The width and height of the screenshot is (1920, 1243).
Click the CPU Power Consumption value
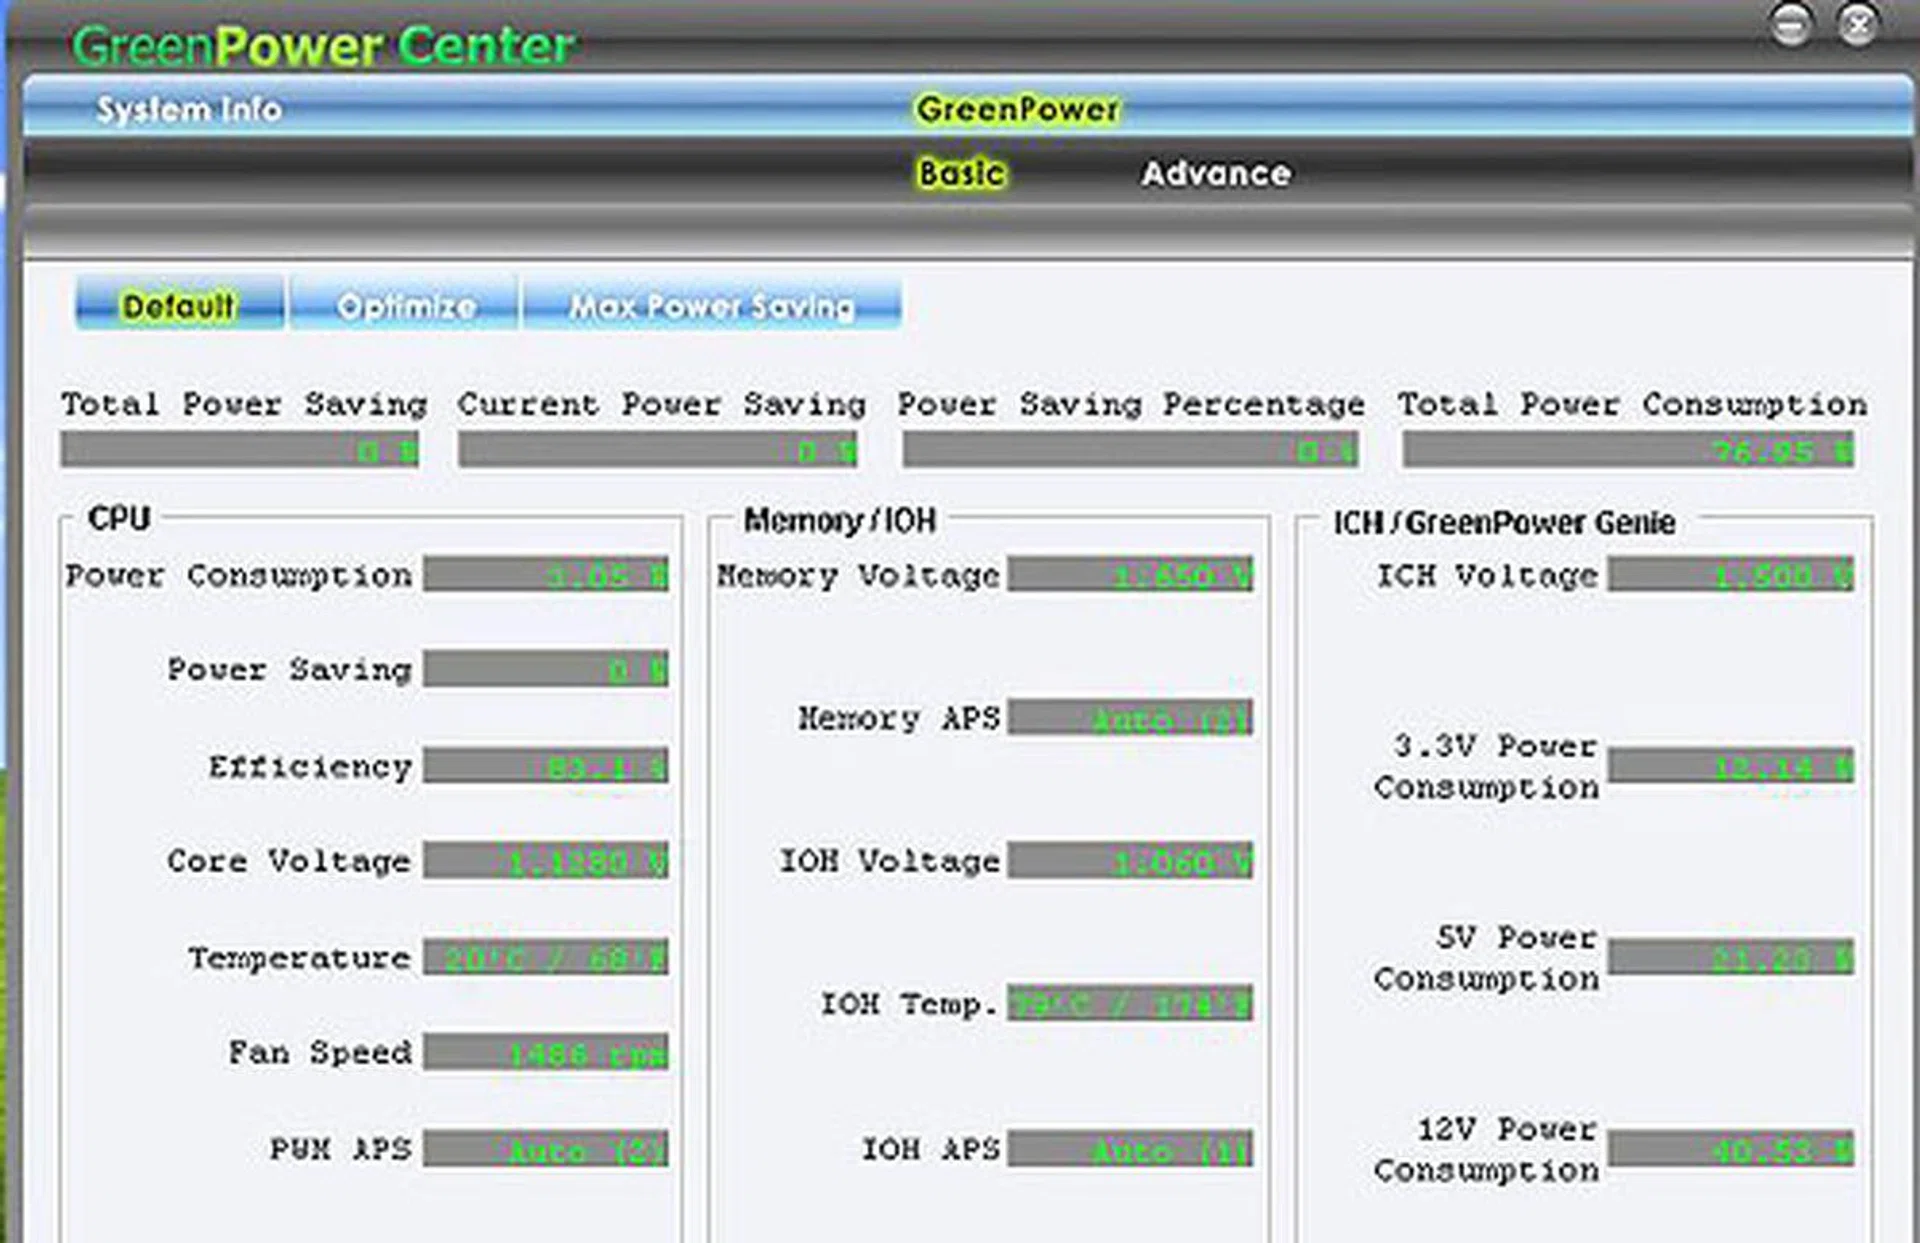point(546,576)
